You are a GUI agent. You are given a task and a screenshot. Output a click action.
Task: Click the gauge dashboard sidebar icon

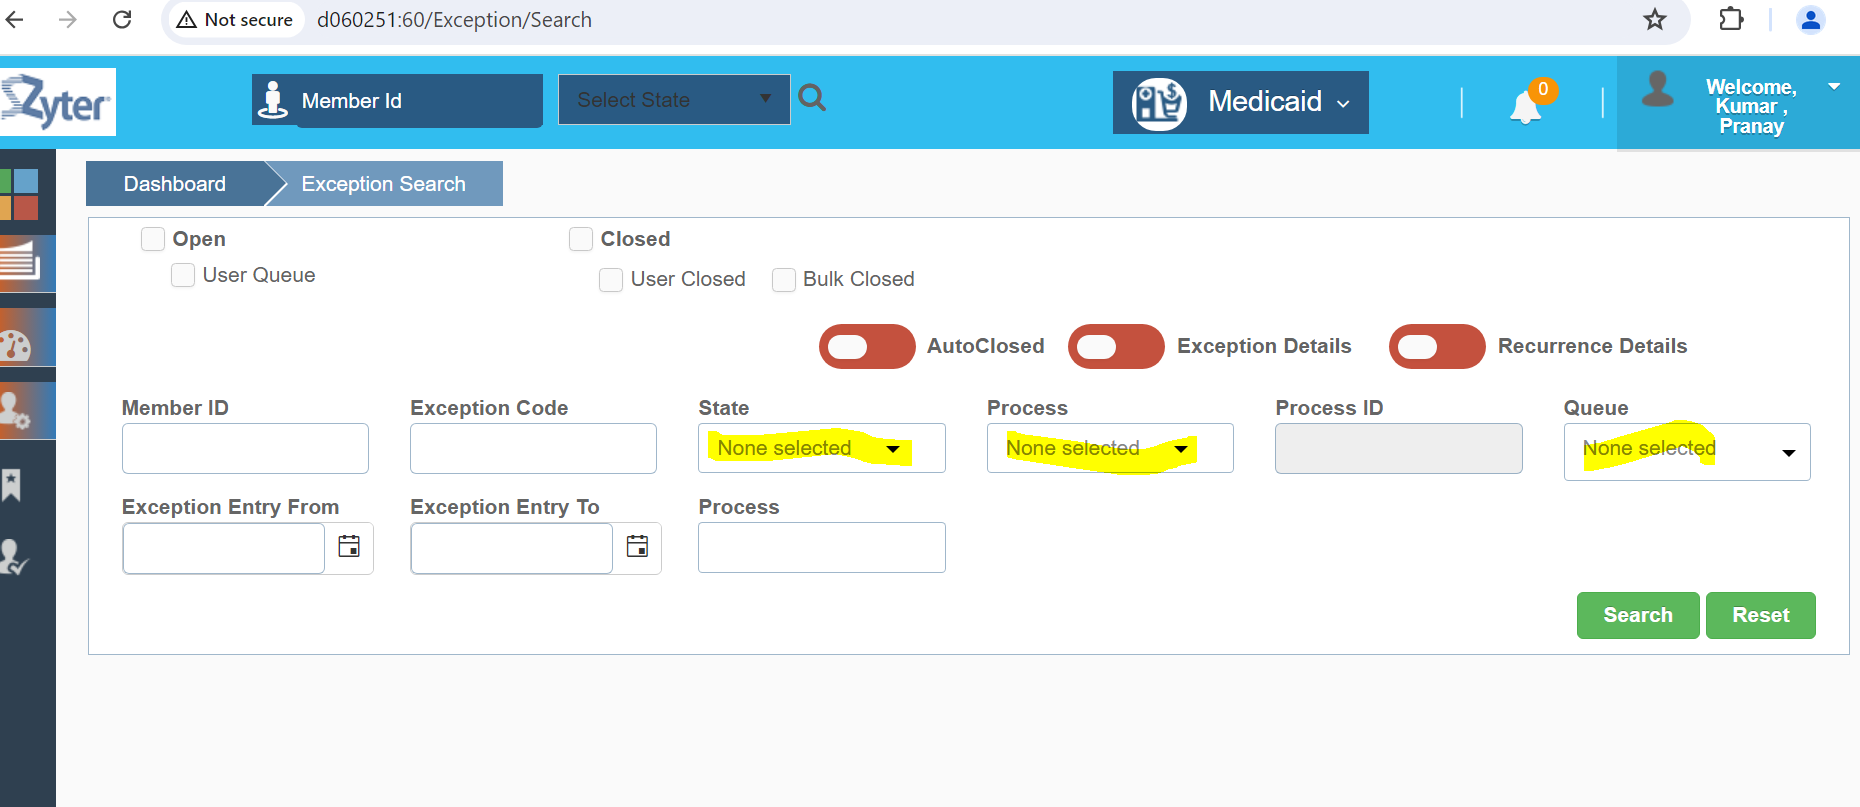pos(18,345)
